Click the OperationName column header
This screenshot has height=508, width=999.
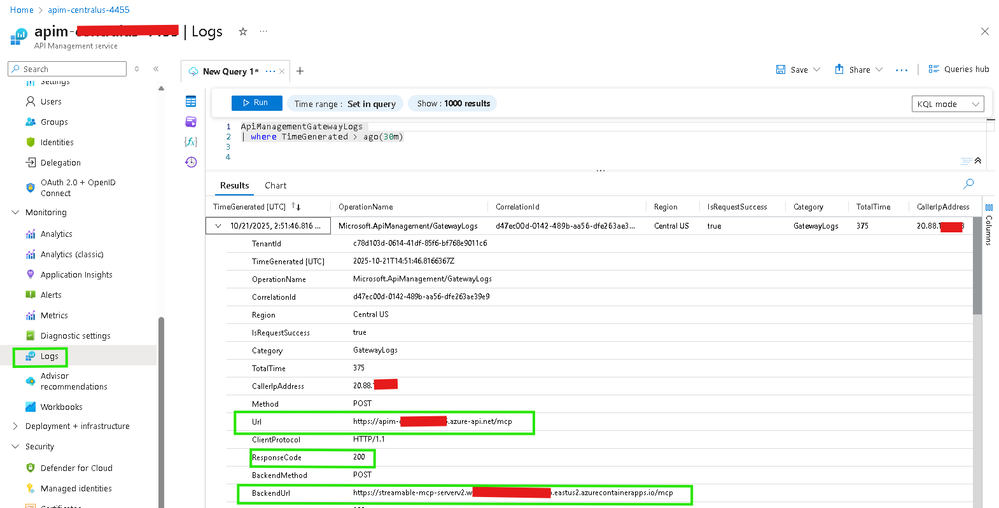click(366, 207)
